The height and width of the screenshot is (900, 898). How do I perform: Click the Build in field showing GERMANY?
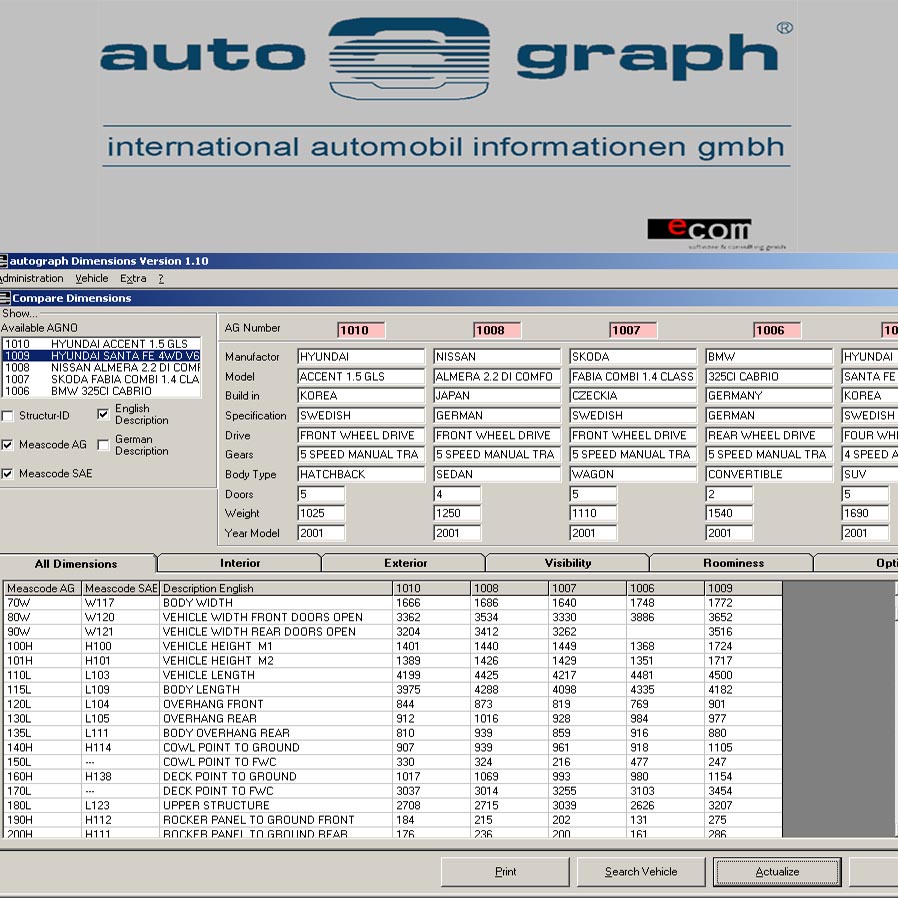769,395
